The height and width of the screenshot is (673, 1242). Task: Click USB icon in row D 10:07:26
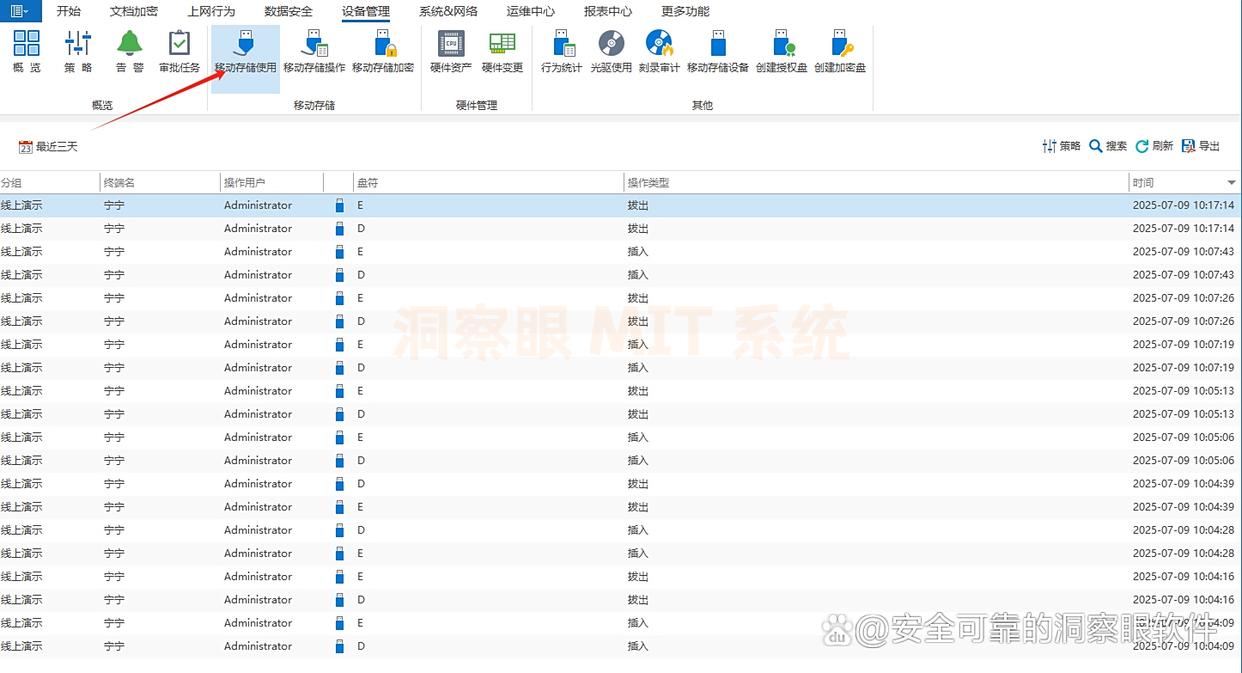point(339,321)
